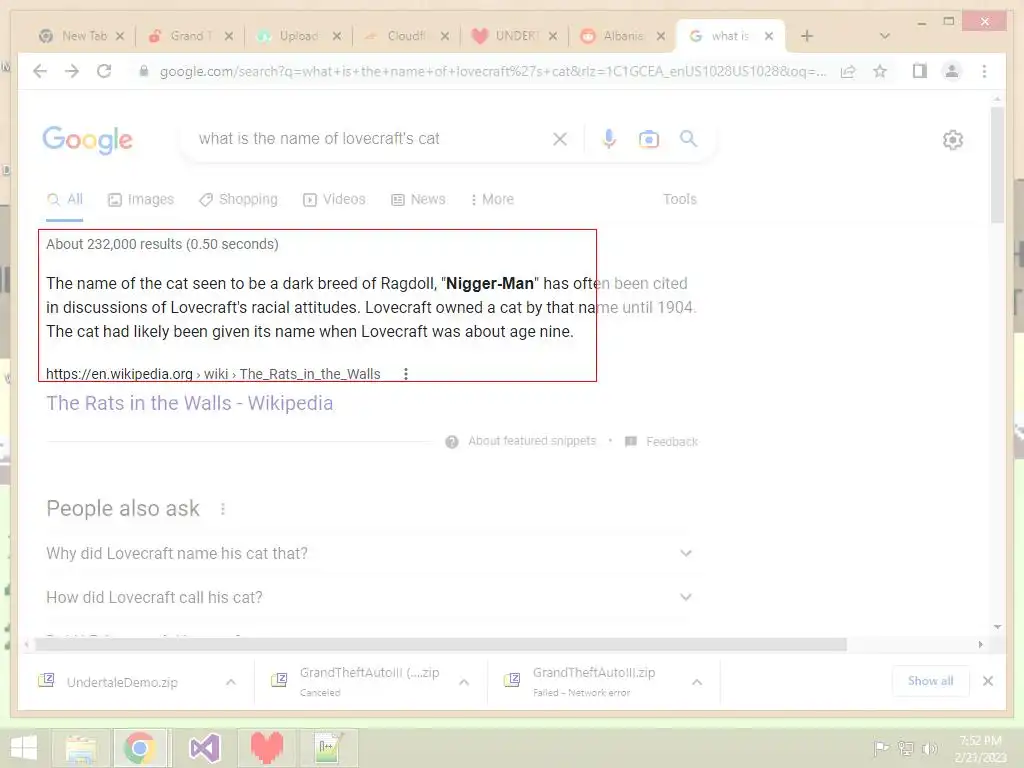This screenshot has width=1024, height=768.
Task: Open the Windows Start menu
Action: [x=24, y=748]
